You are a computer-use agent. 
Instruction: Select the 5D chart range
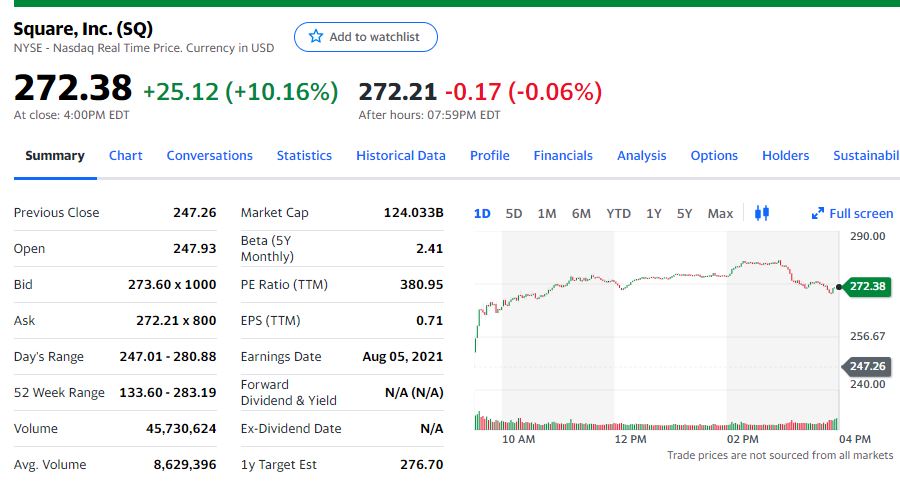pyautogui.click(x=514, y=213)
